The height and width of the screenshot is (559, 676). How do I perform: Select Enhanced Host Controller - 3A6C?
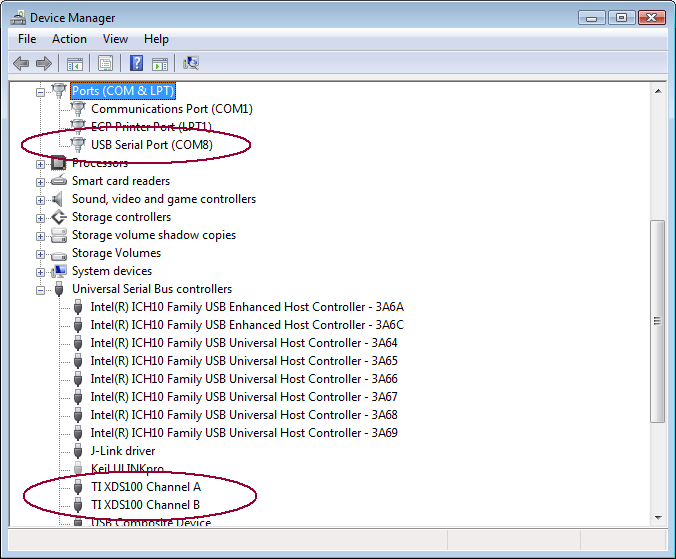pyautogui.click(x=247, y=325)
